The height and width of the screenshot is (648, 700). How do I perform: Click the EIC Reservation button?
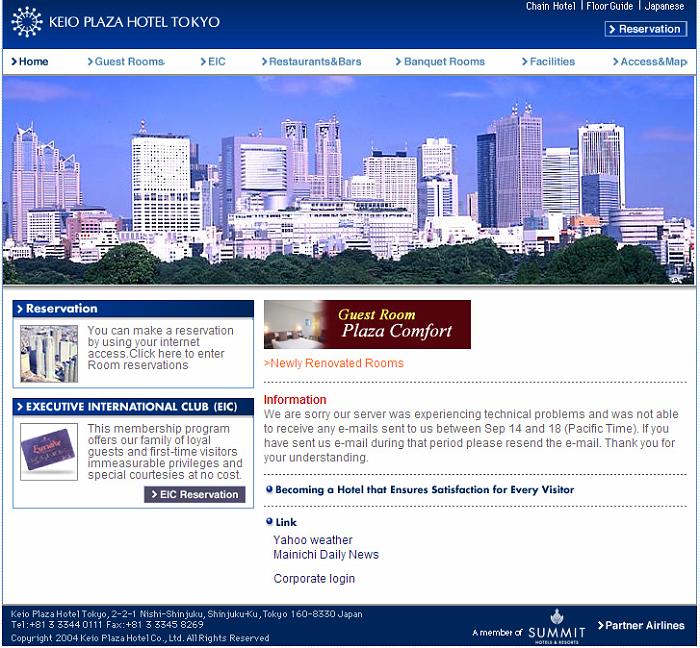(195, 494)
